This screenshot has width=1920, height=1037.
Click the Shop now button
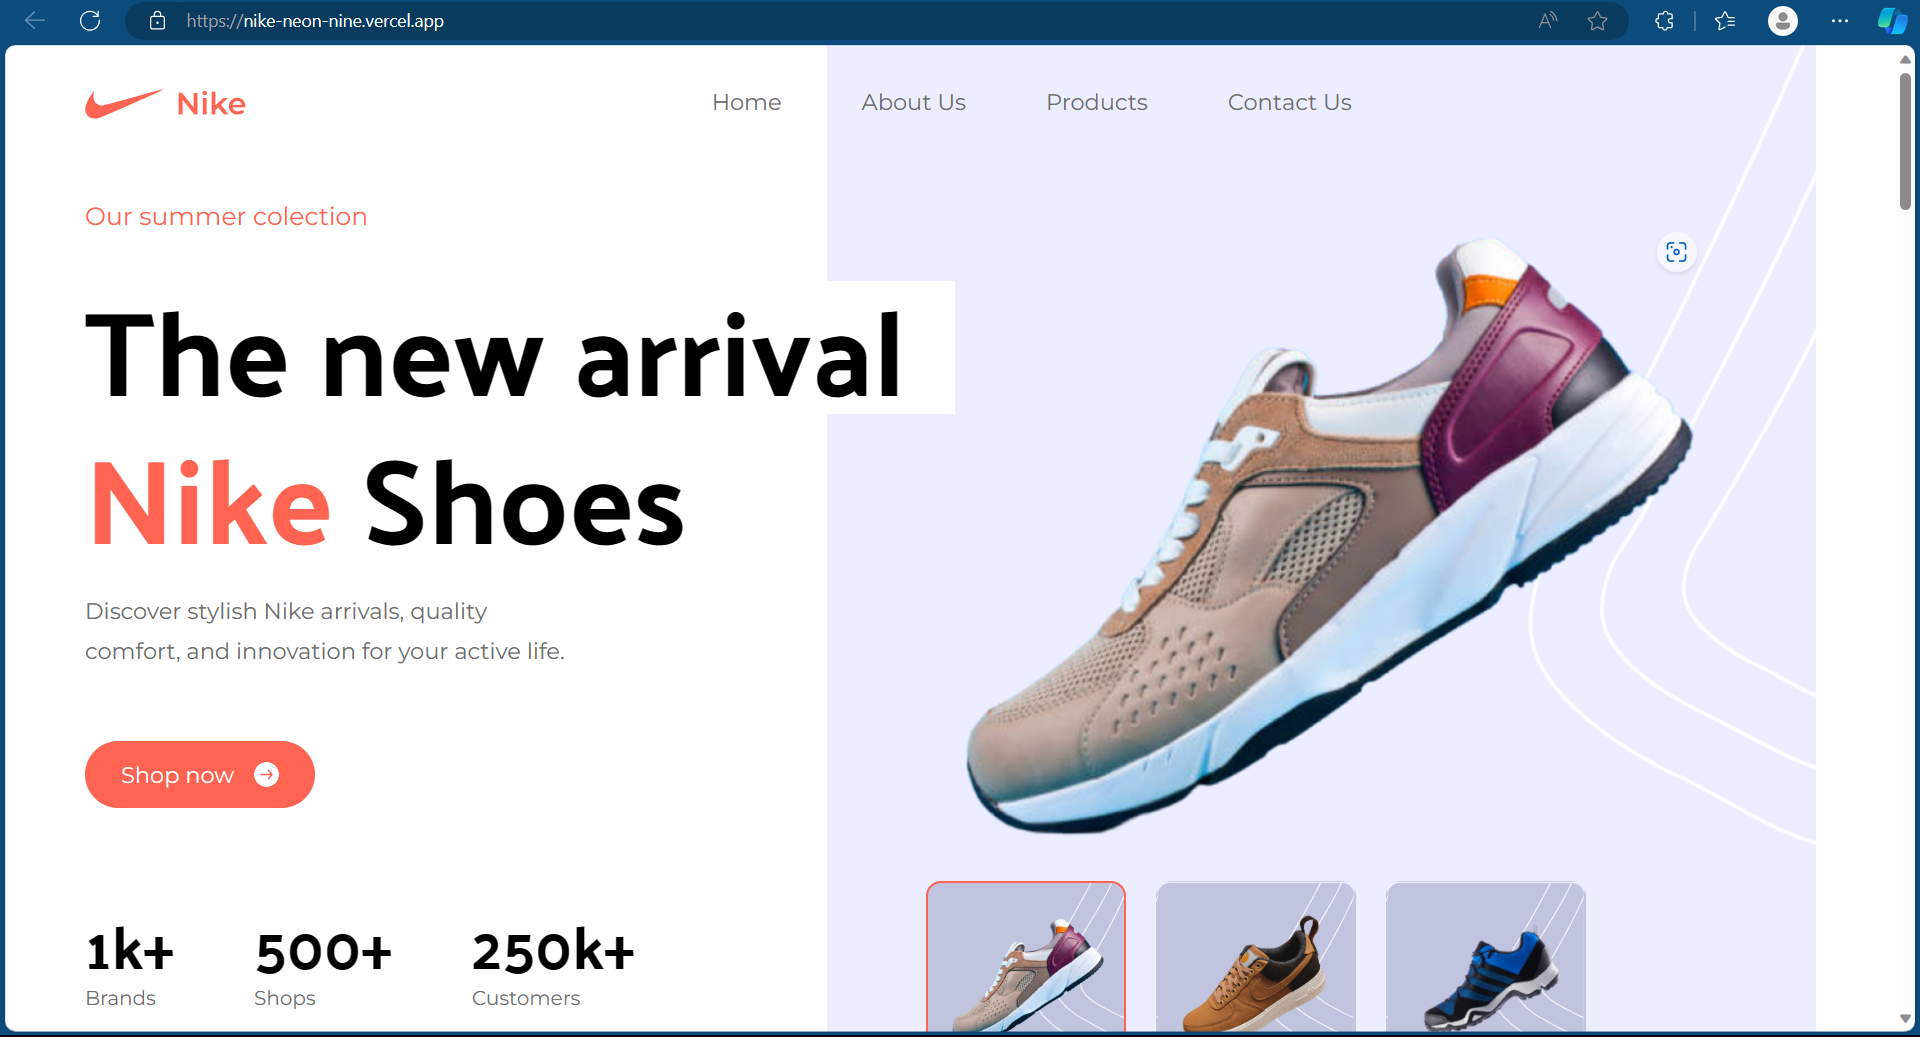pyautogui.click(x=200, y=774)
